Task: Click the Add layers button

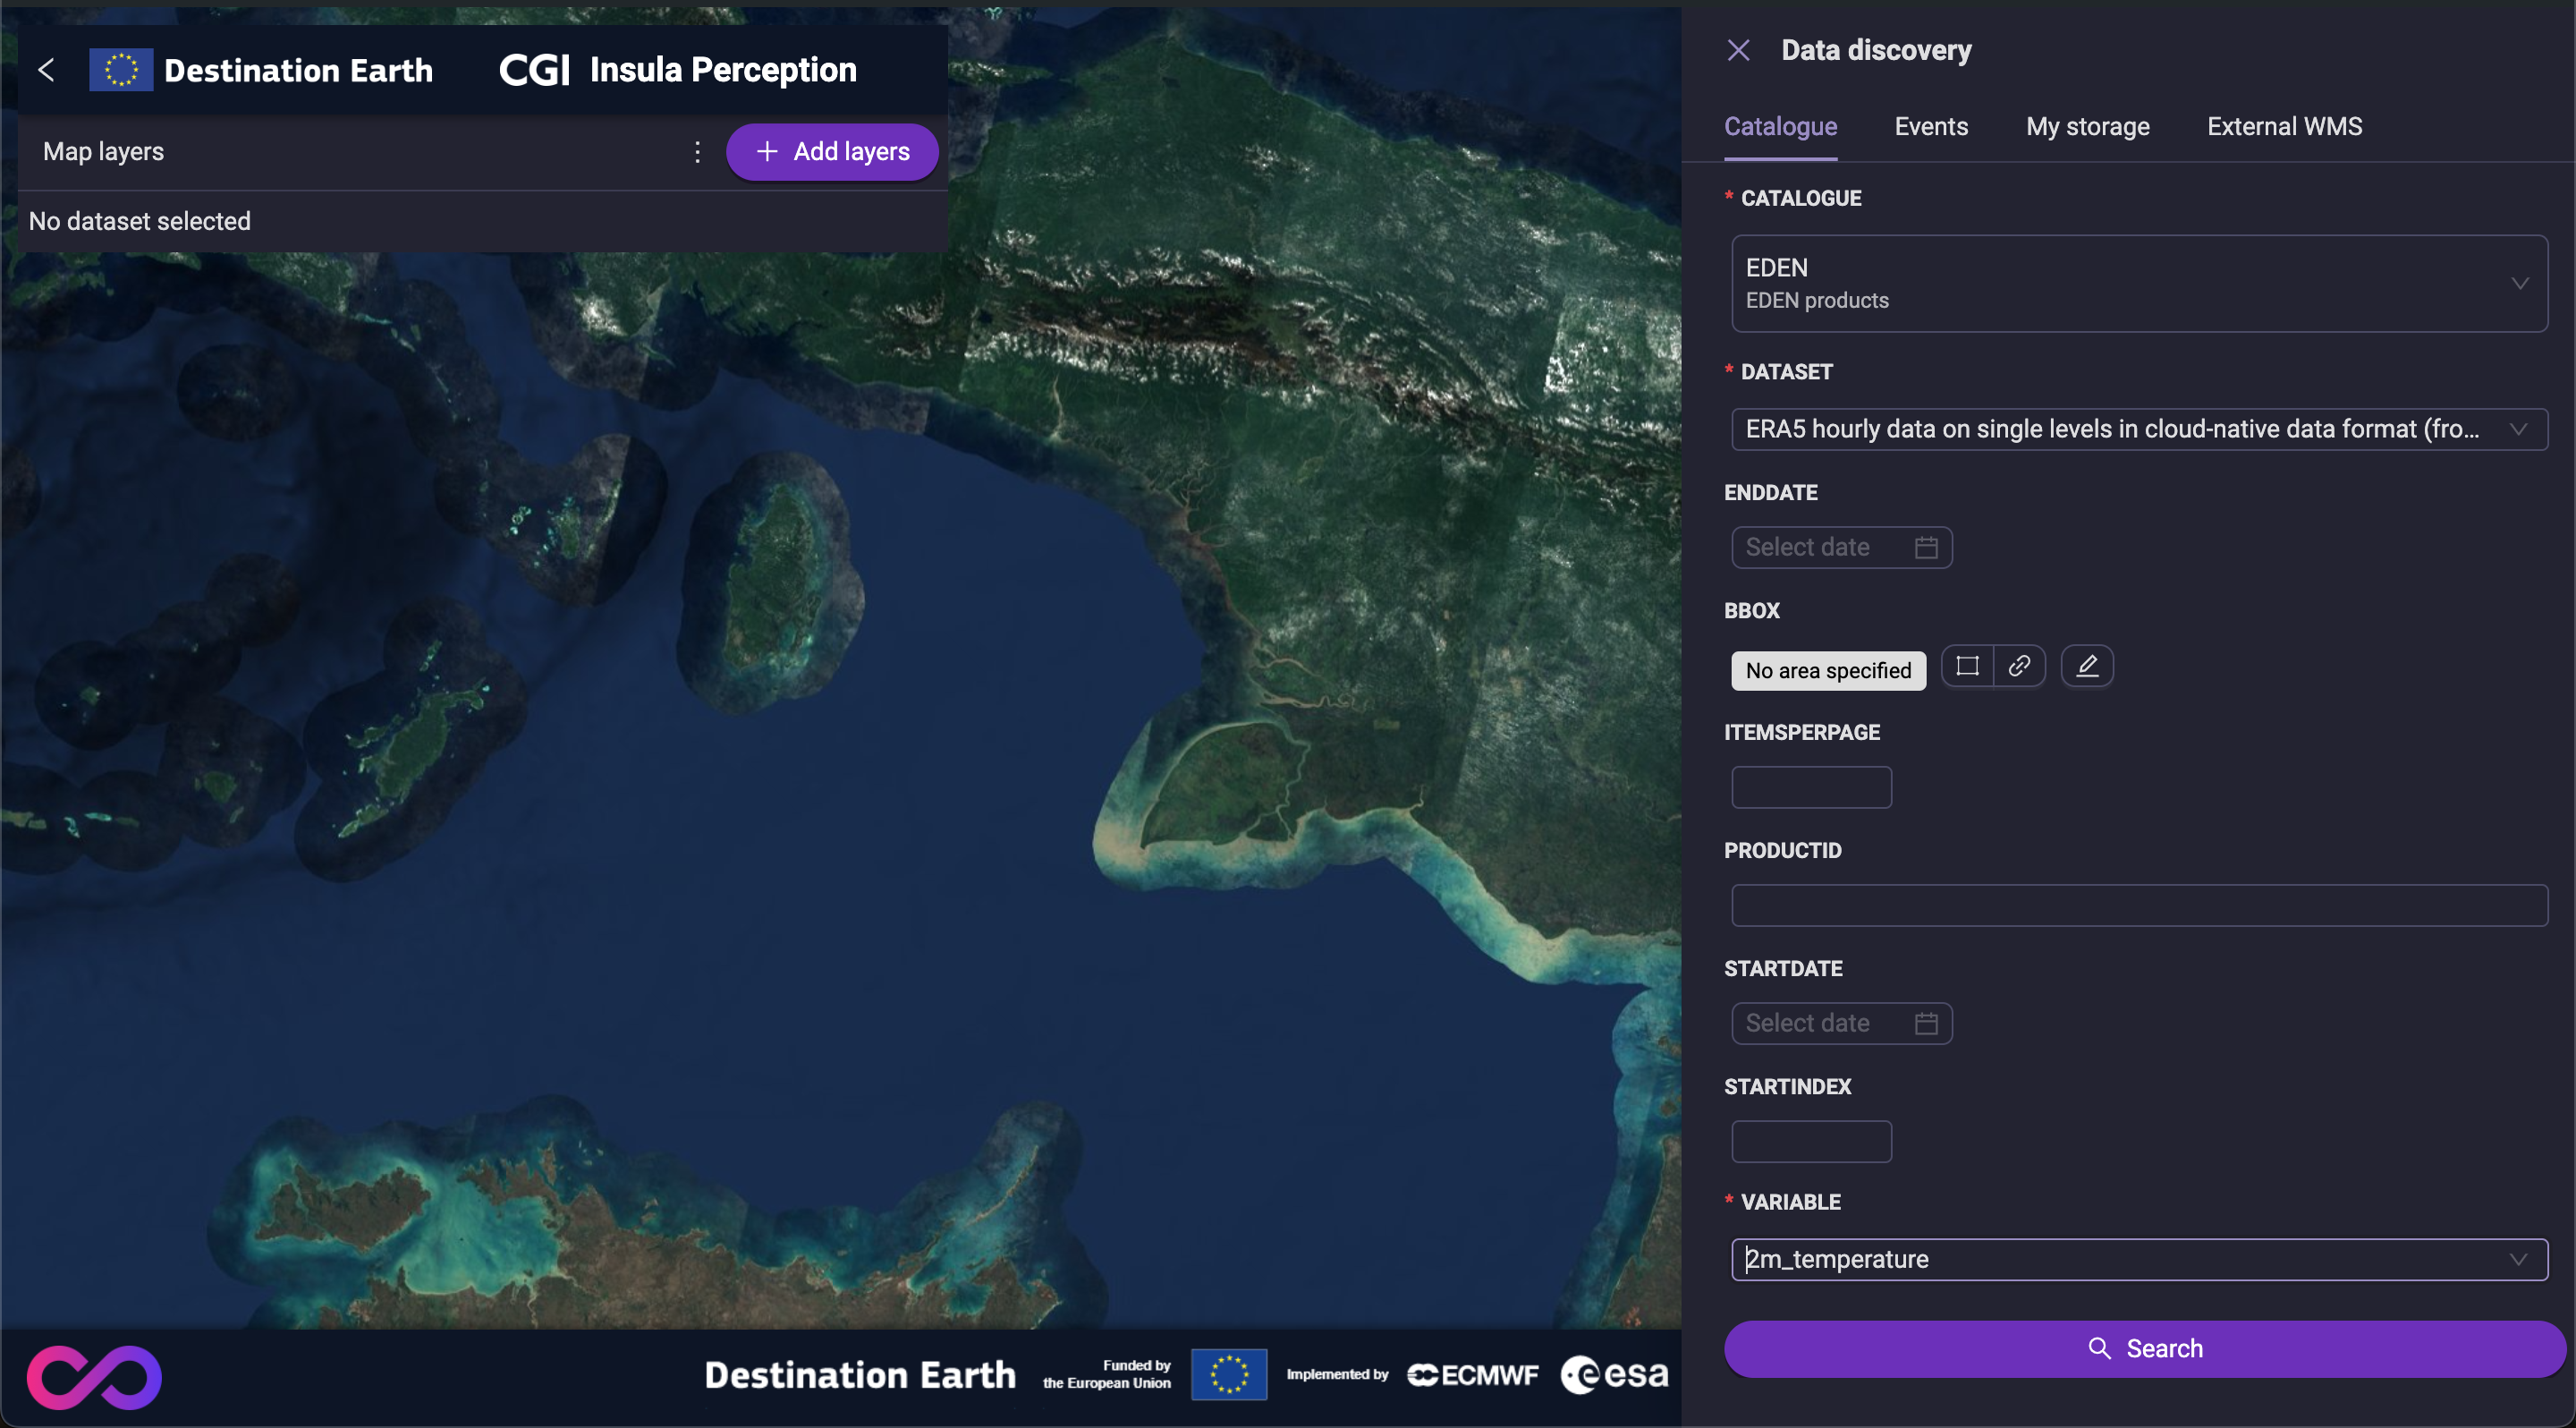Action: [832, 152]
